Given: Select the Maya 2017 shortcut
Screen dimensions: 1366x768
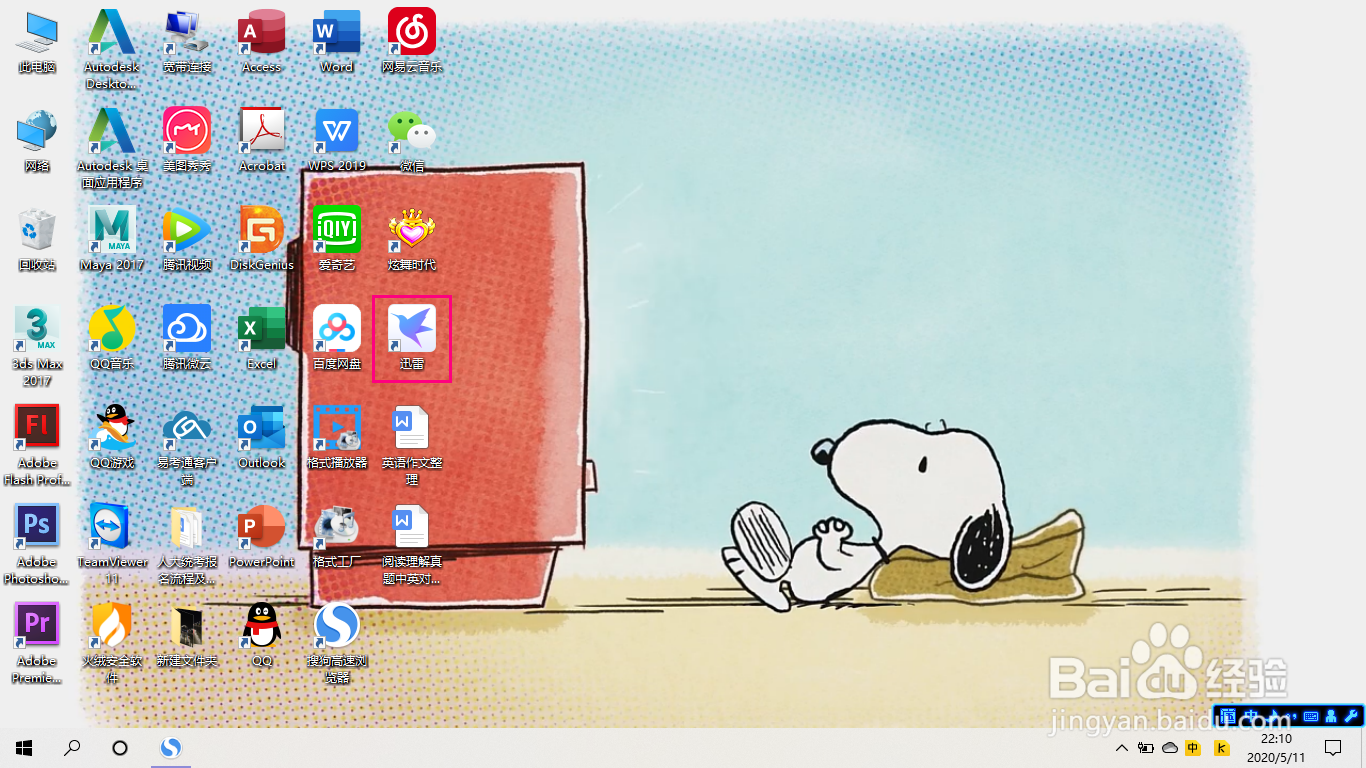Looking at the screenshot, I should pyautogui.click(x=112, y=240).
